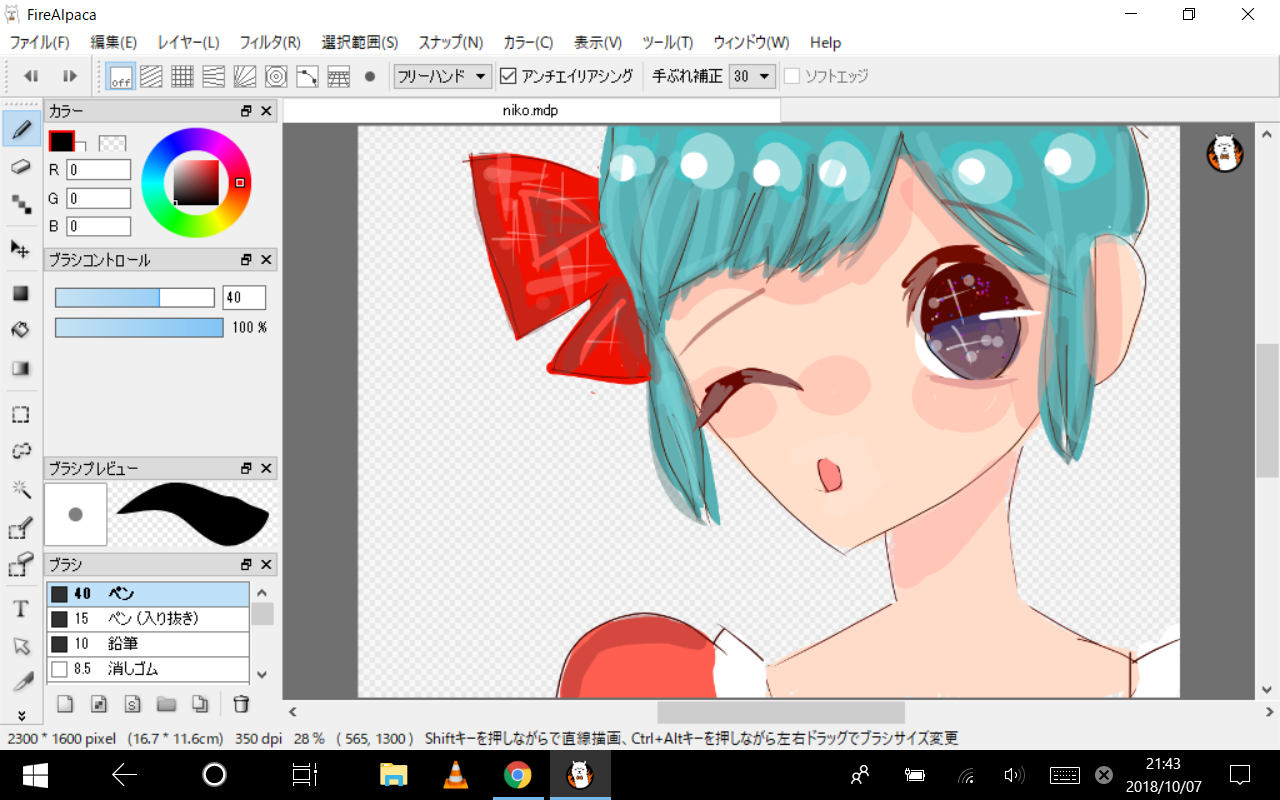Open the フィルタ(R) menu
1280x800 pixels.
point(270,42)
